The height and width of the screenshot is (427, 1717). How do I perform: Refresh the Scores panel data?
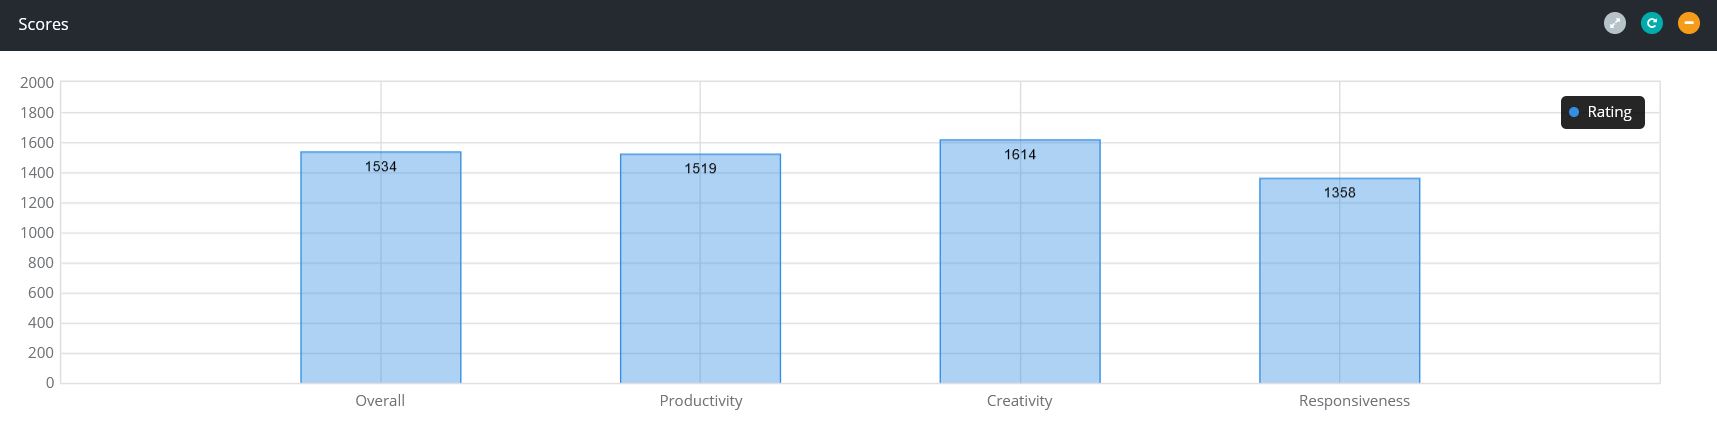click(x=1651, y=23)
